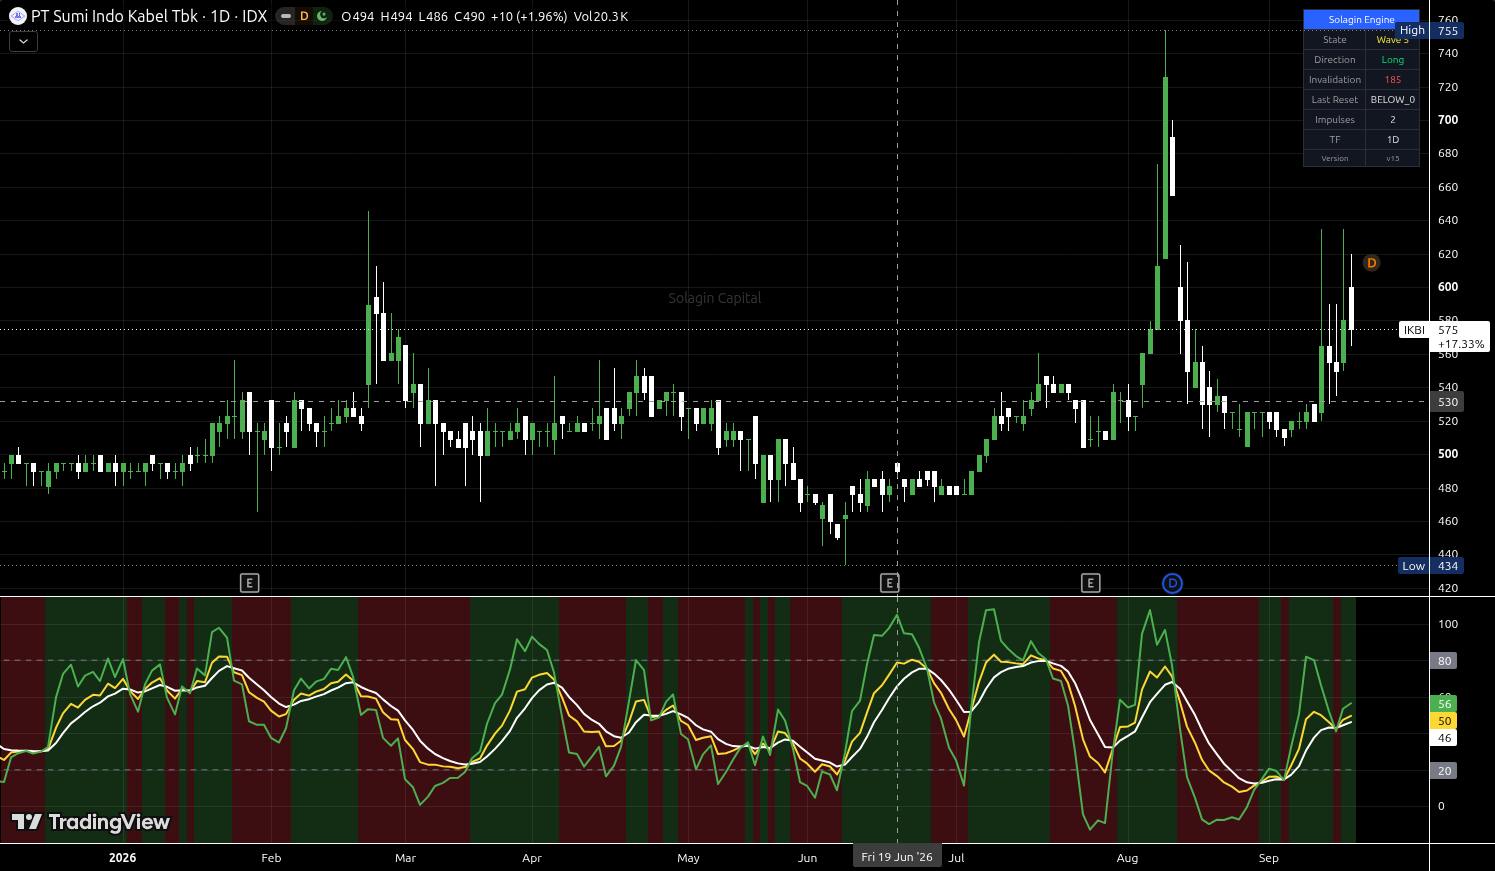Click the Vol20.3K volume value
This screenshot has height=871, width=1495.
point(601,17)
